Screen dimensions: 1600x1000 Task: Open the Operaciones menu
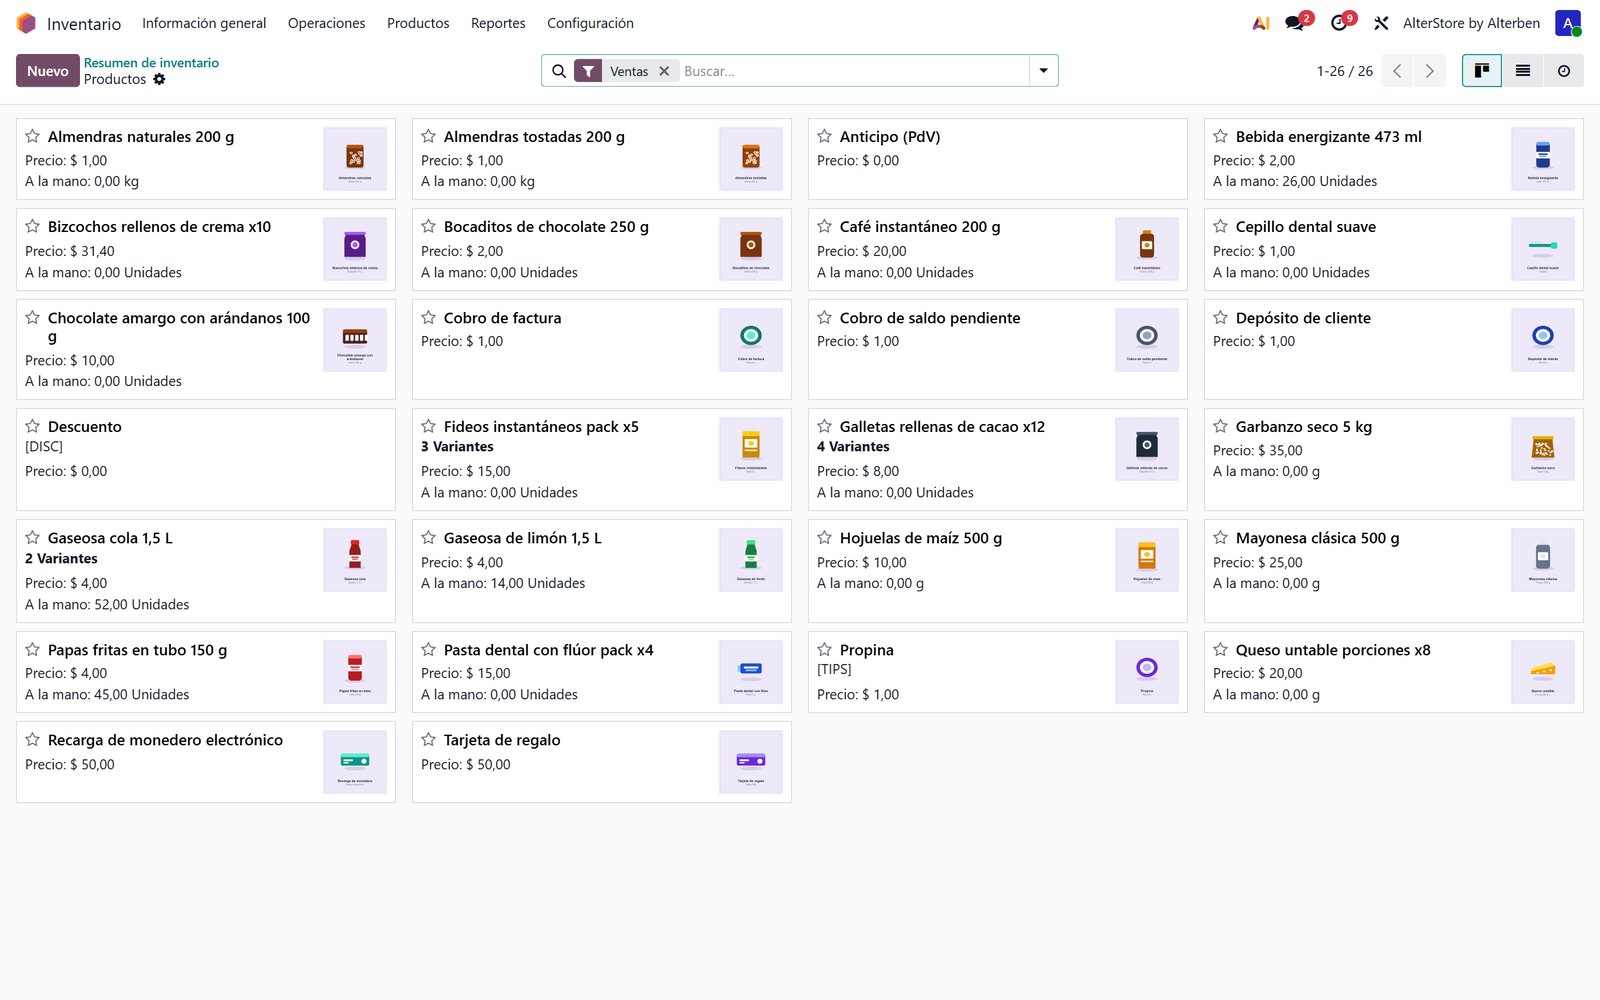click(x=327, y=23)
